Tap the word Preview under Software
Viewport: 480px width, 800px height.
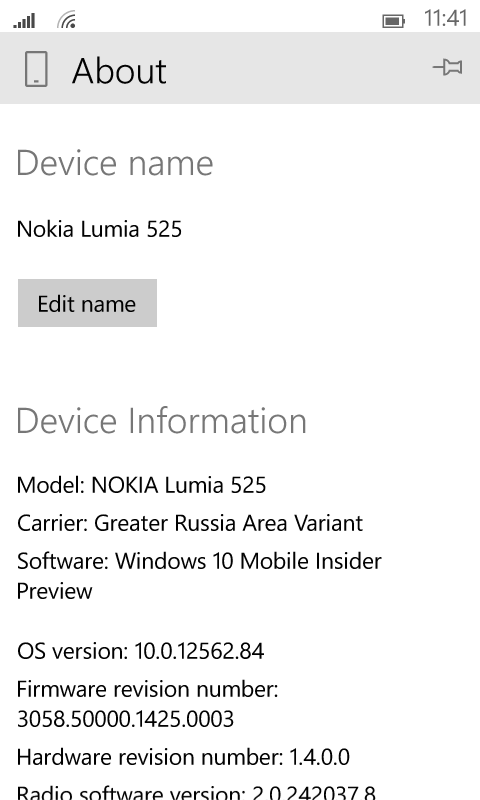tap(55, 592)
